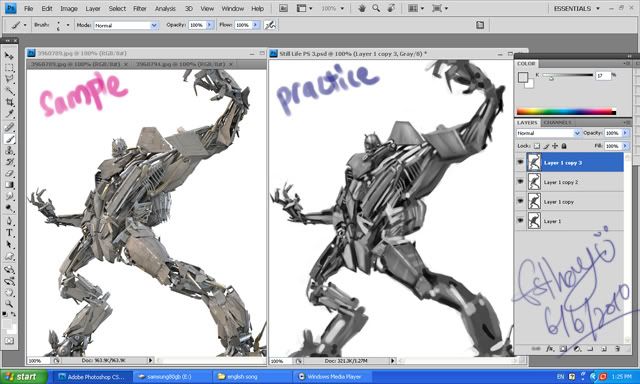Open layer Opacity slider arrow
Viewport: 640px width, 384px height.
point(625,133)
